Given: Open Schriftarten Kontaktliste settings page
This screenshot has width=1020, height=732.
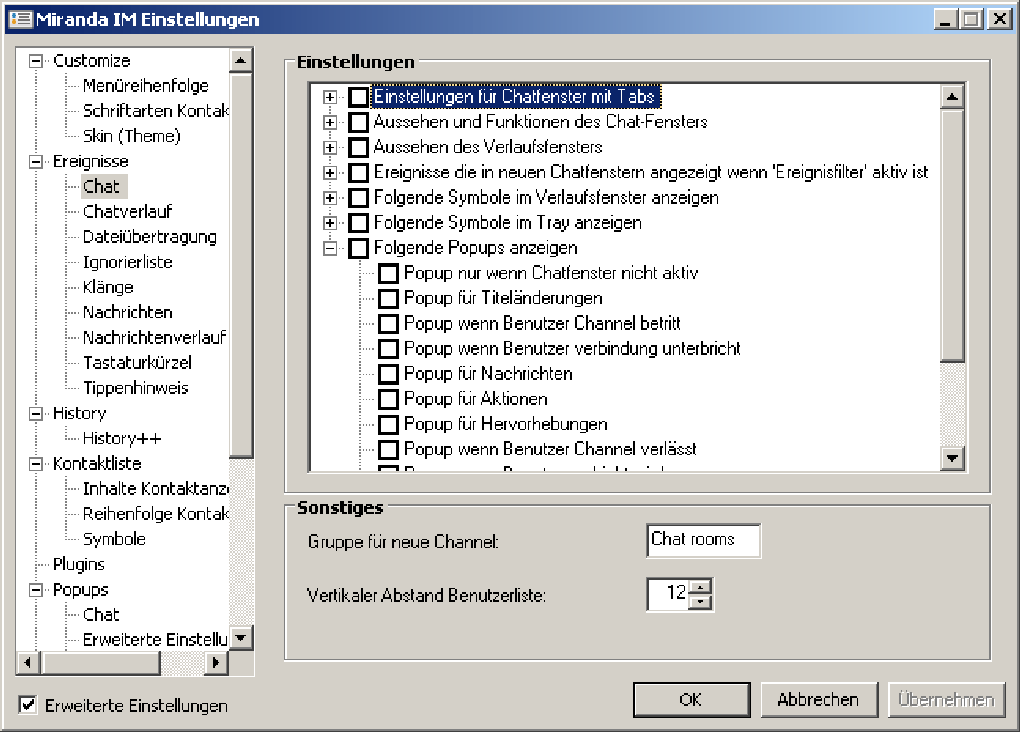Looking at the screenshot, I should [155, 111].
